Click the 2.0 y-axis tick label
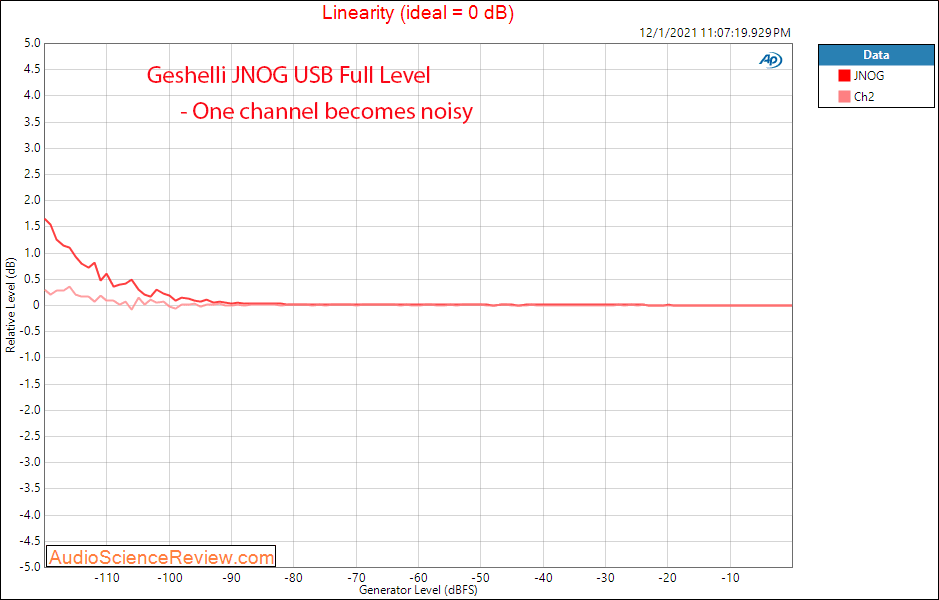Image resolution: width=939 pixels, height=600 pixels. pyautogui.click(x=33, y=200)
